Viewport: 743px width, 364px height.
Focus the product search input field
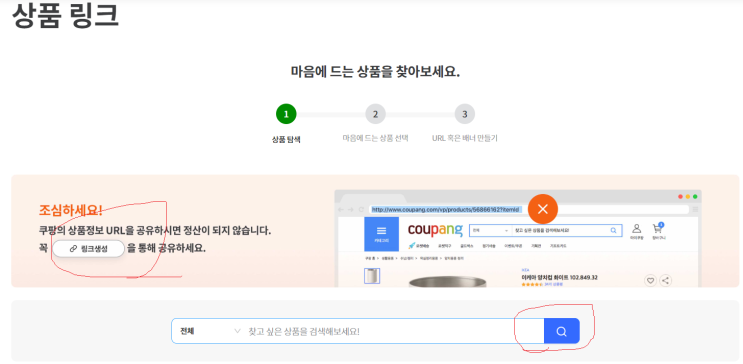click(394, 331)
